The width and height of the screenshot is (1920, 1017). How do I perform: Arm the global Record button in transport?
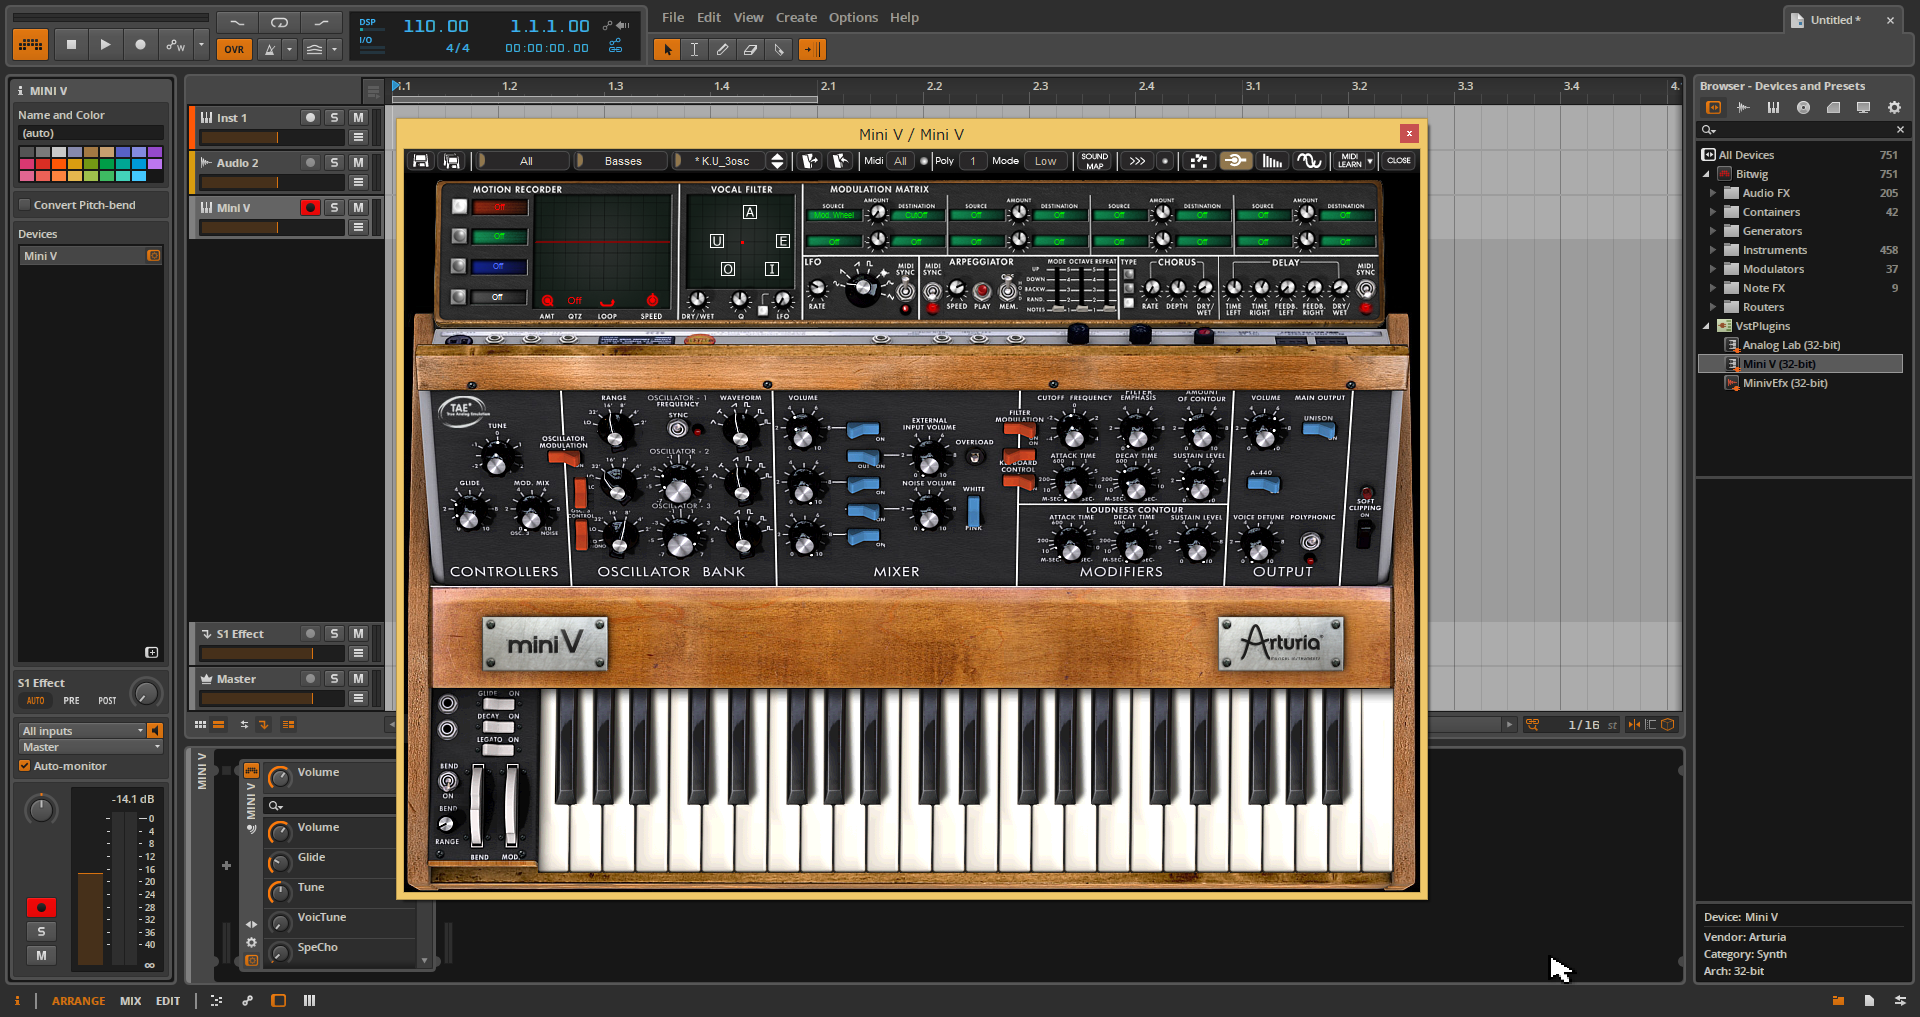140,45
